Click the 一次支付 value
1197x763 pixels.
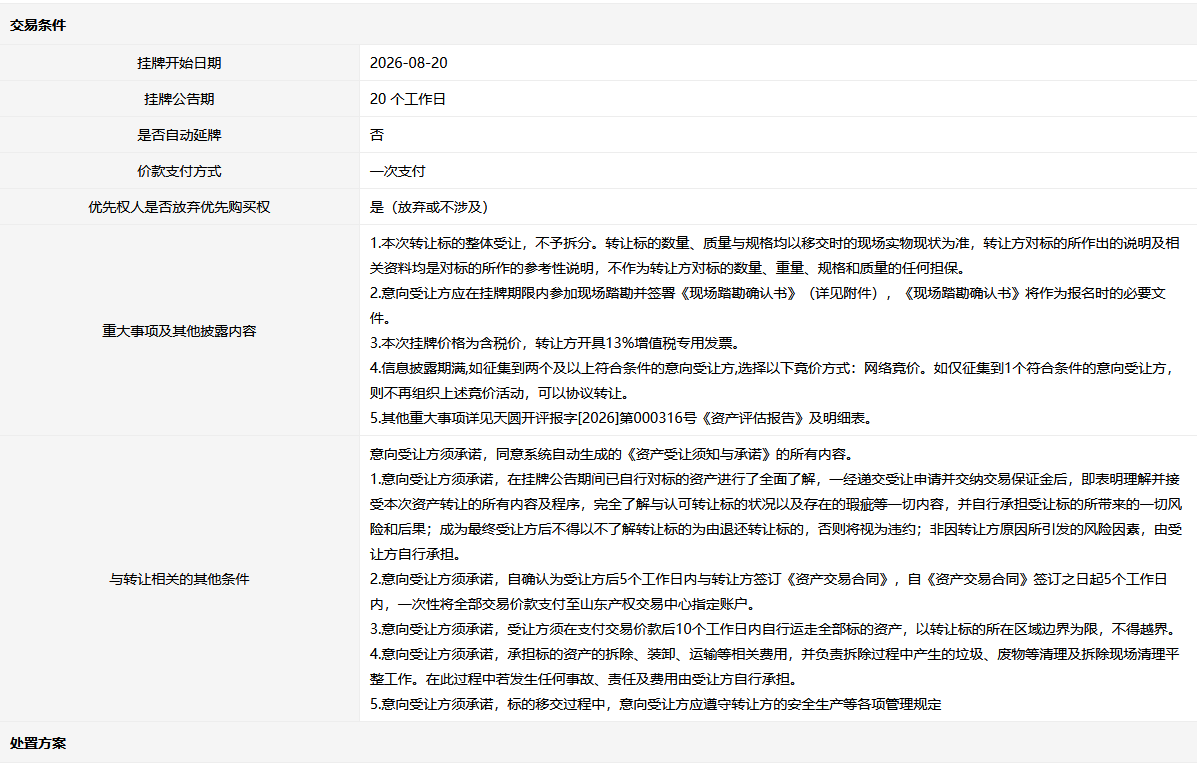[398, 171]
